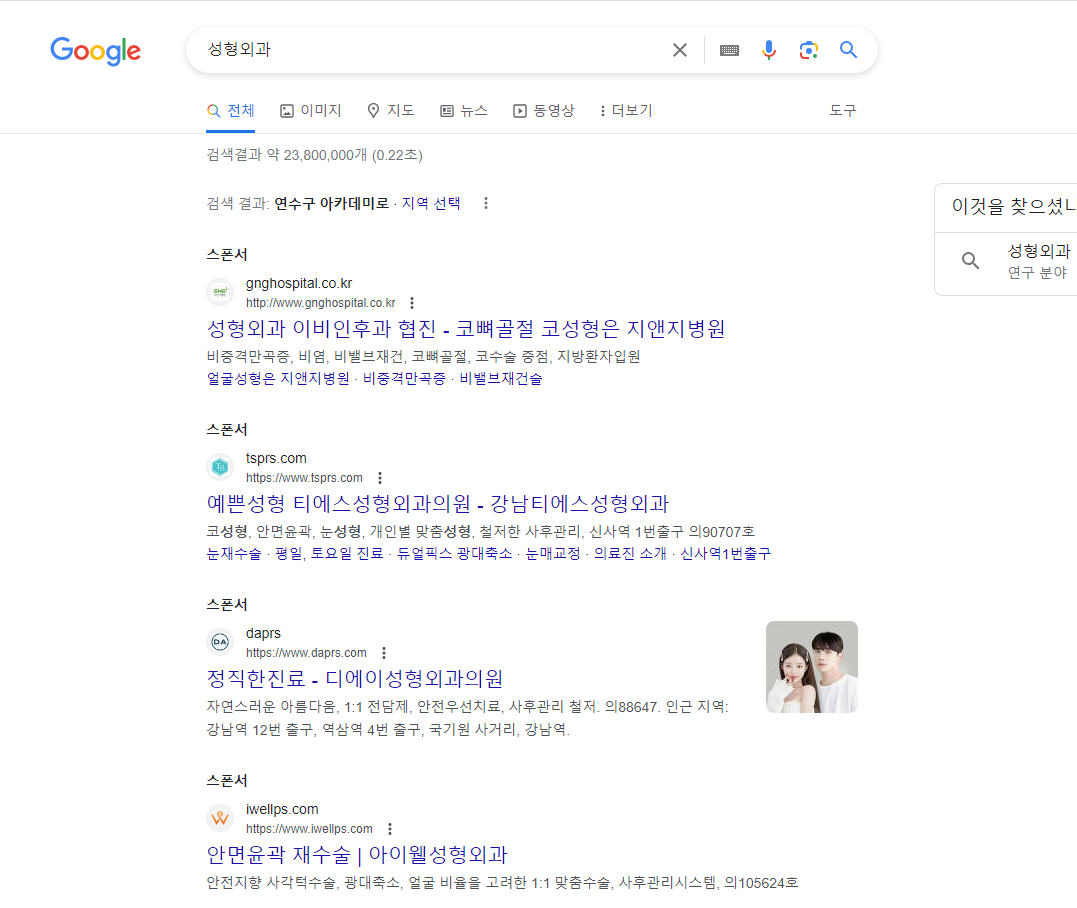The width and height of the screenshot is (1077, 908).
Task: Click the https://www.daprs.com URL text
Action: pos(306,653)
